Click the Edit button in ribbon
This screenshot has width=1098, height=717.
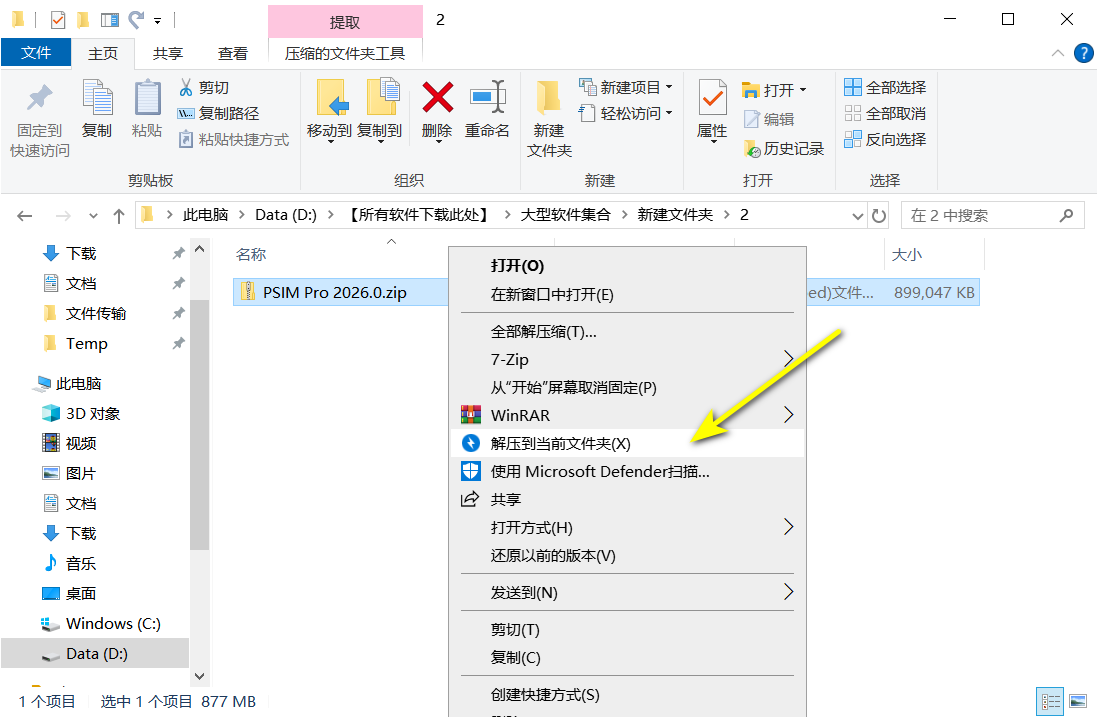pos(769,119)
